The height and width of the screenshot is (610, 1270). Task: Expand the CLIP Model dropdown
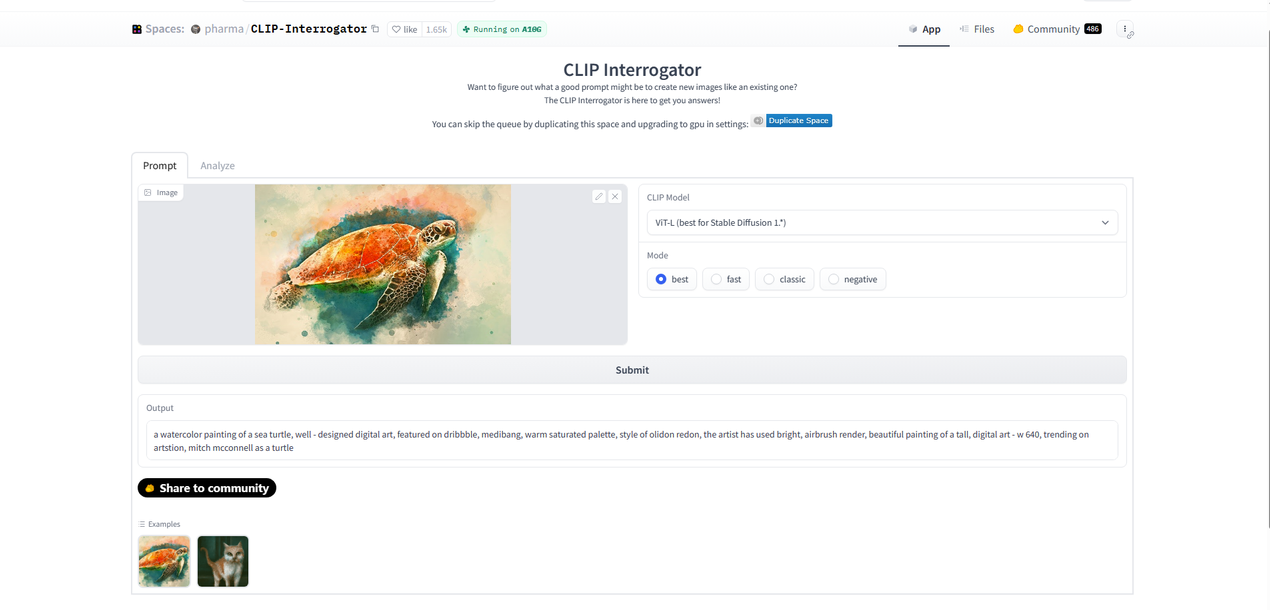tap(882, 222)
